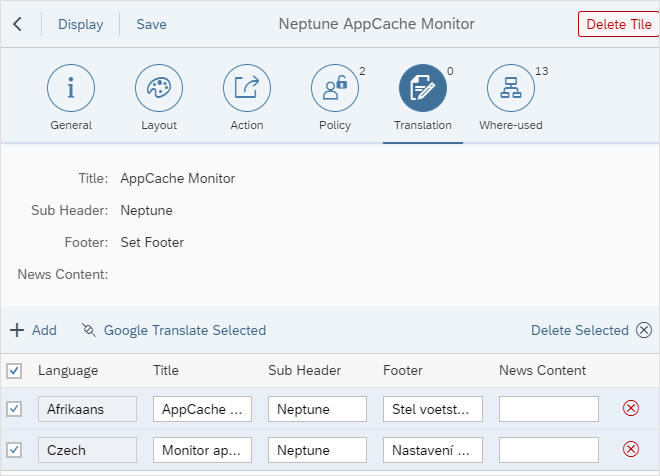Screen dimensions: 660x476
Task: Uncheck the Afrikaans row checkbox
Action: 14,409
